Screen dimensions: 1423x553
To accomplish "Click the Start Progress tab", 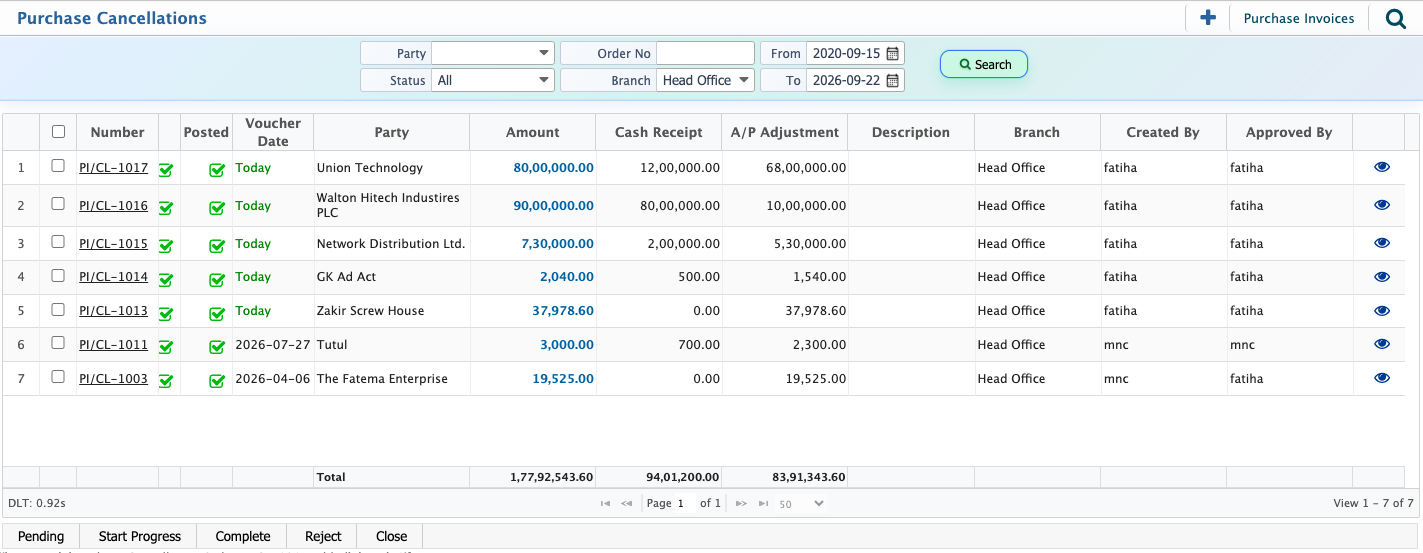I will pos(140,536).
